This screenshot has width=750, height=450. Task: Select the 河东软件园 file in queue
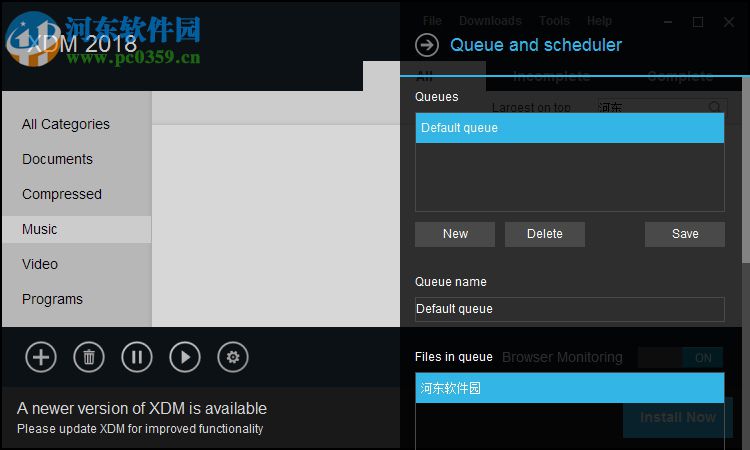click(x=570, y=388)
